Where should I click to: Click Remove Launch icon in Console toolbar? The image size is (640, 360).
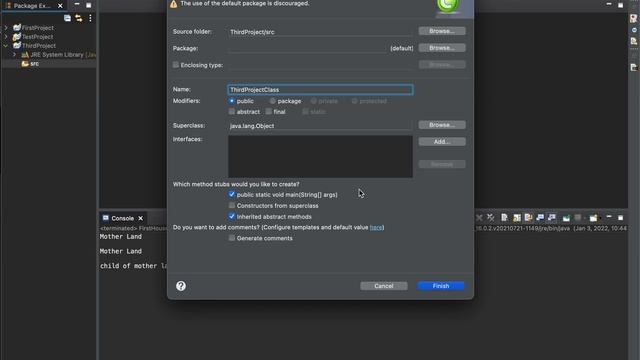pos(479,218)
